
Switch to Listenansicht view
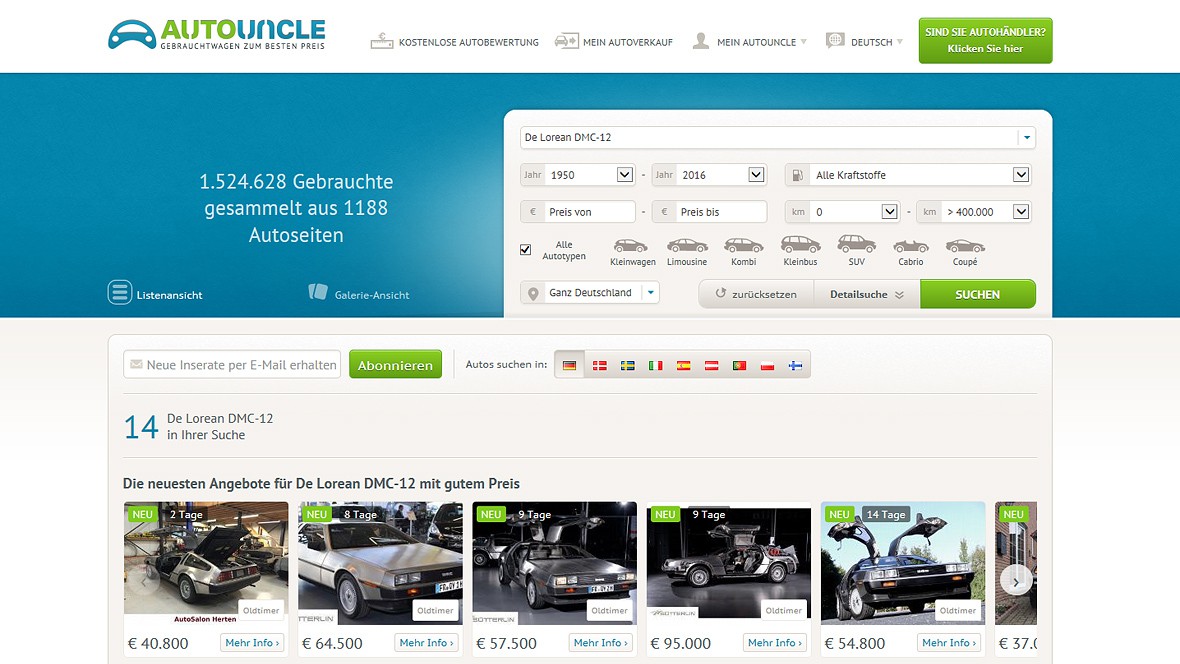(155, 293)
